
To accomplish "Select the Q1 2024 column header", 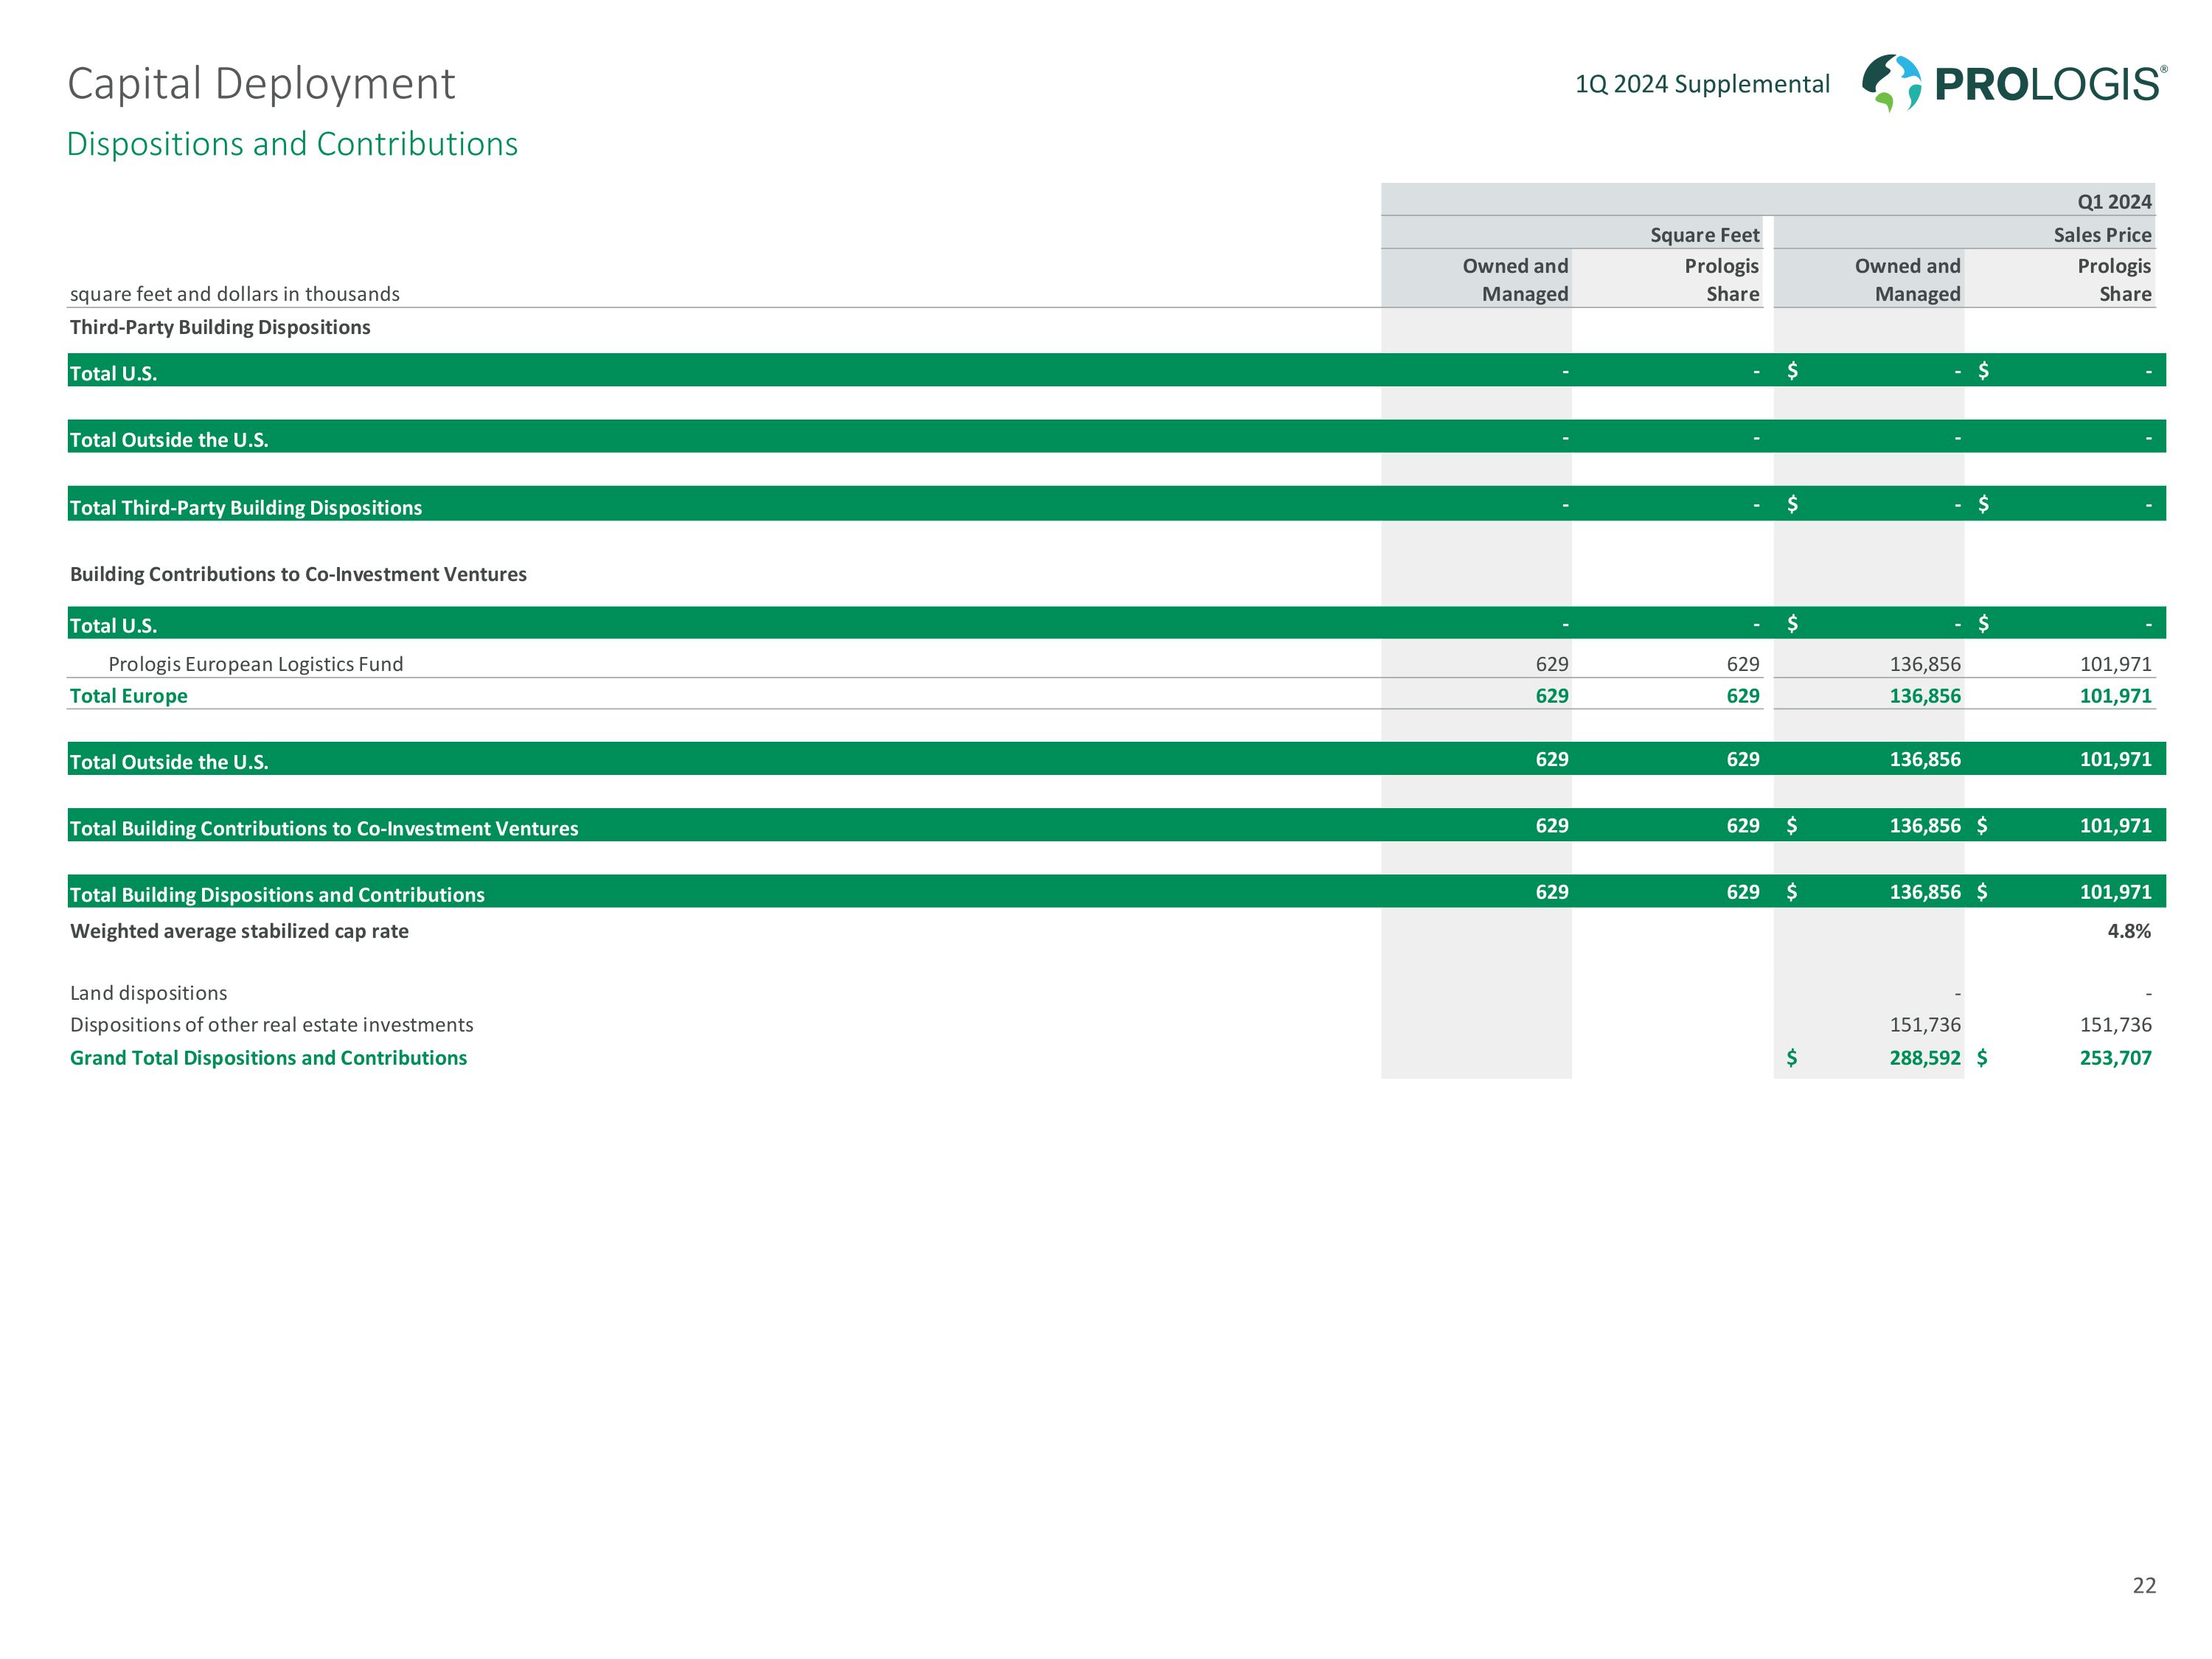I will [x=2113, y=201].
